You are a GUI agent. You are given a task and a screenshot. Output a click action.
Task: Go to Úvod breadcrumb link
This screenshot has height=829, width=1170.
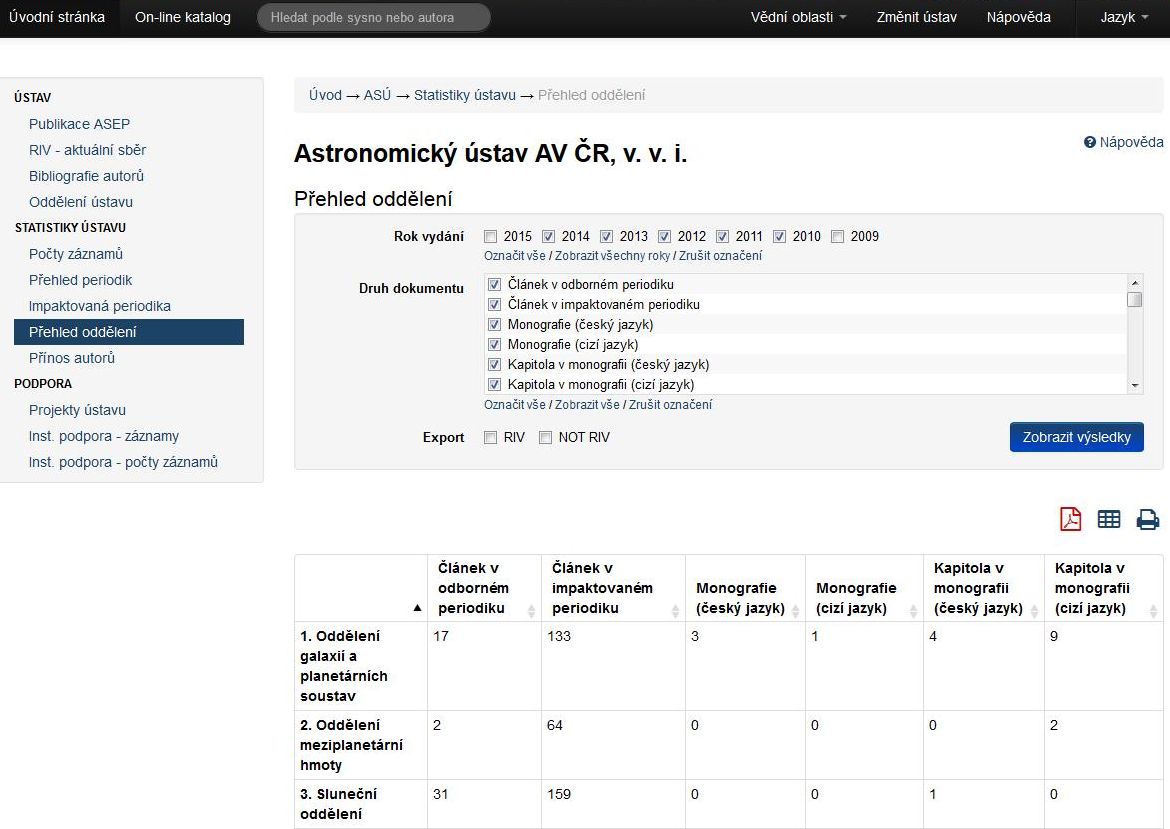tap(325, 96)
